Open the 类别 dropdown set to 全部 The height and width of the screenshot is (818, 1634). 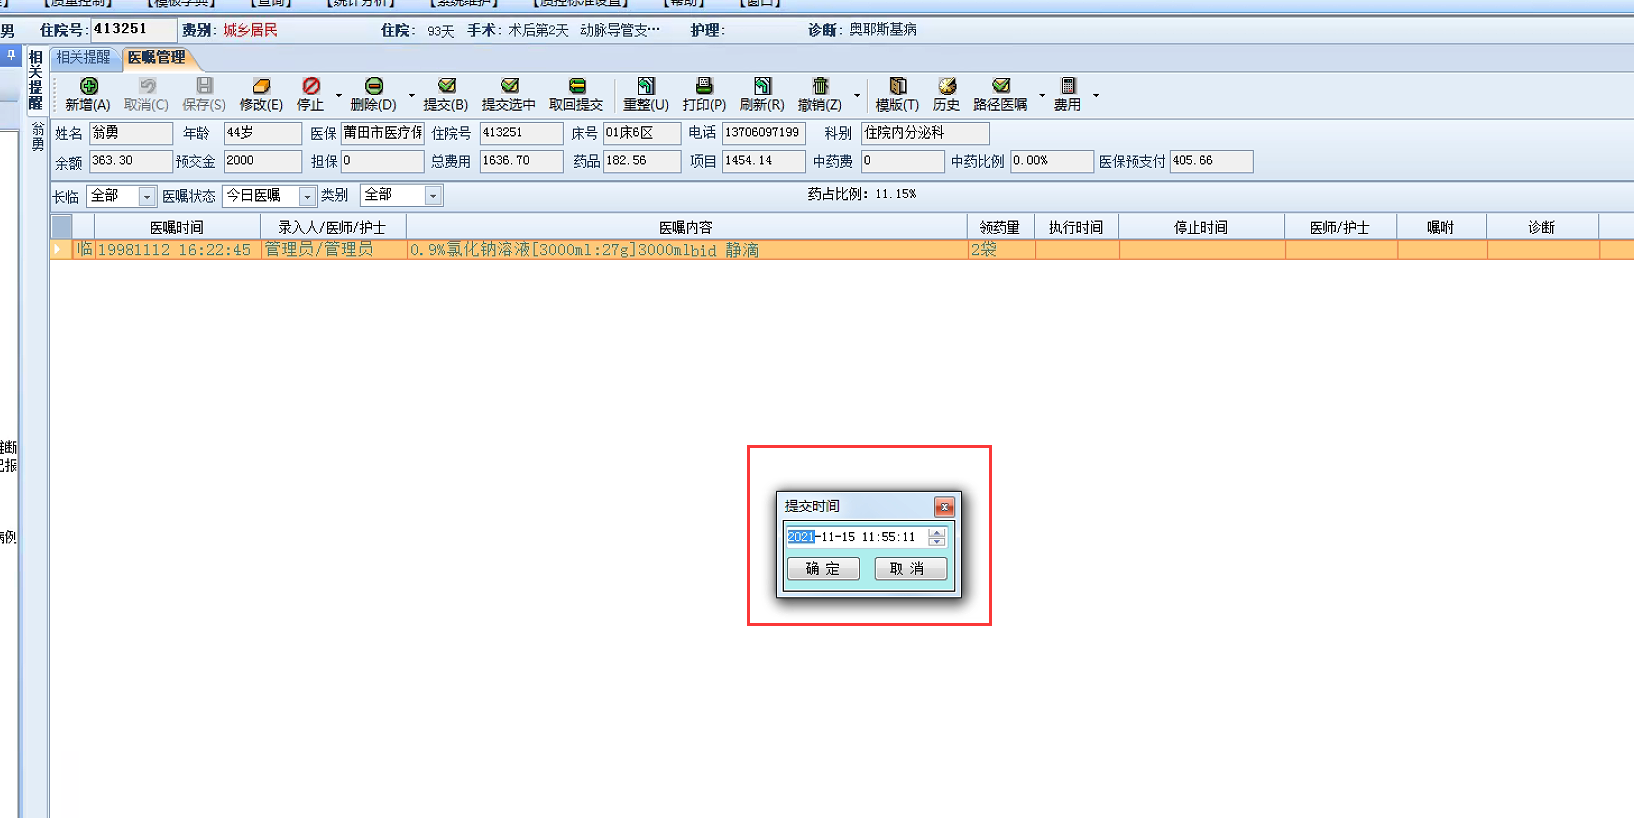(433, 197)
